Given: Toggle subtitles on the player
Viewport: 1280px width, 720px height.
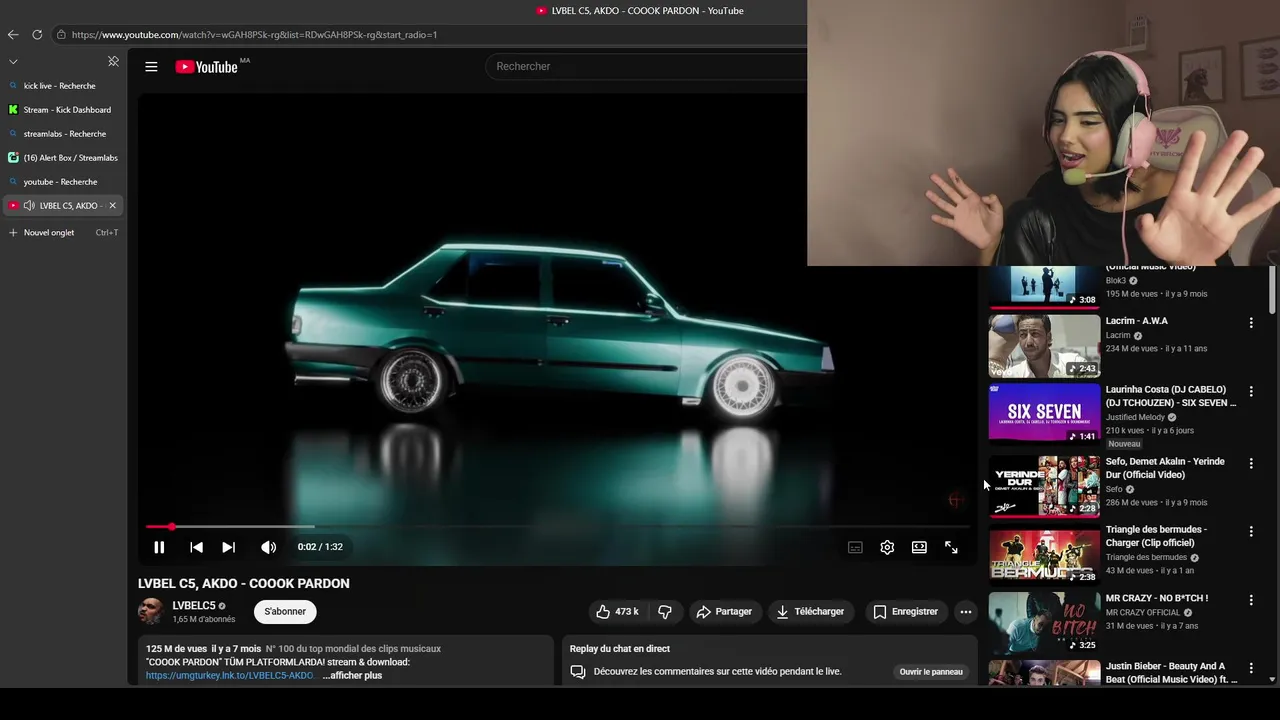Looking at the screenshot, I should [x=855, y=547].
